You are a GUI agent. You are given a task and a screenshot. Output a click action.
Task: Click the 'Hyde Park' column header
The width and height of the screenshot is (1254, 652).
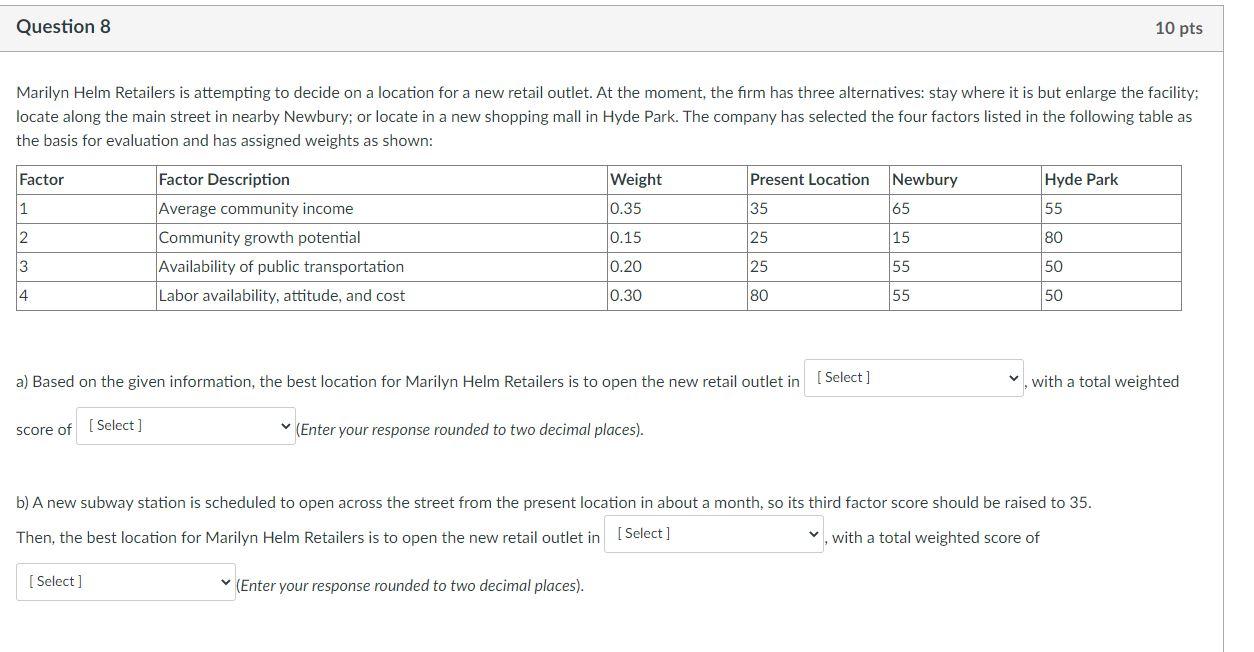click(1081, 179)
